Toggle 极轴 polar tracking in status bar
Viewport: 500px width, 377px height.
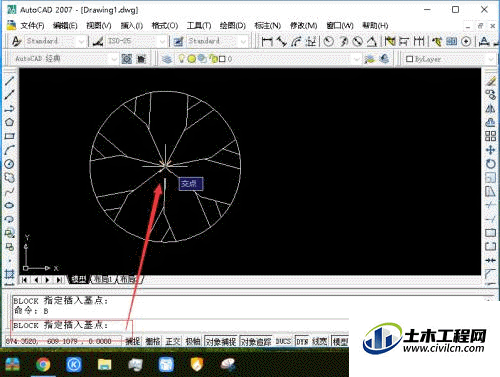pos(193,341)
